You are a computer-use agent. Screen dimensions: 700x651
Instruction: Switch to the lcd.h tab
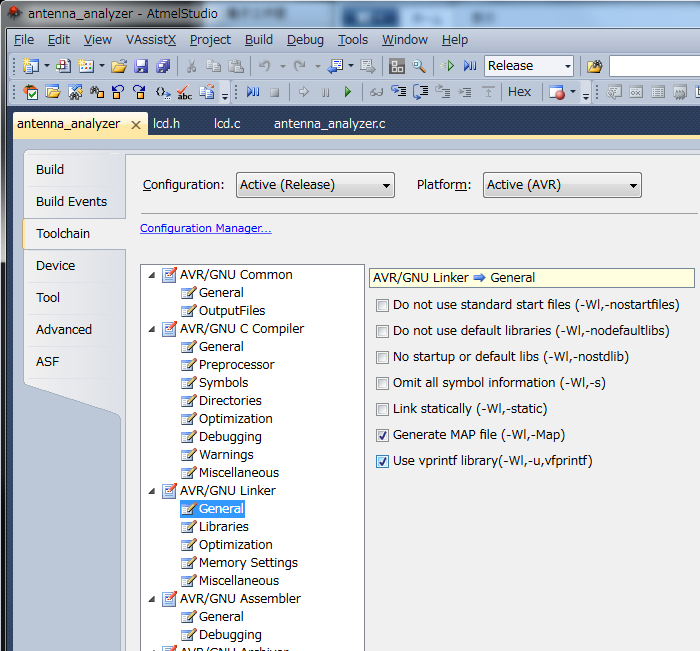pyautogui.click(x=167, y=124)
